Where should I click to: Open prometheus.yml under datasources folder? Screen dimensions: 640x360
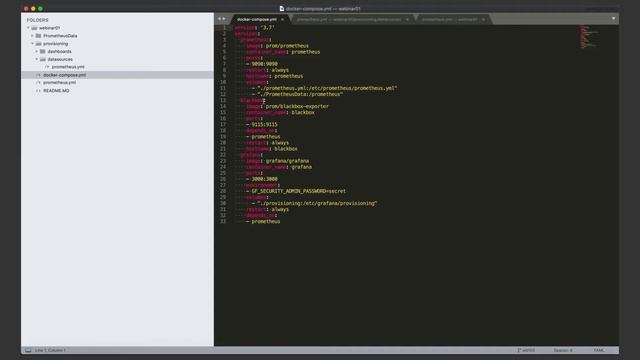click(68, 67)
